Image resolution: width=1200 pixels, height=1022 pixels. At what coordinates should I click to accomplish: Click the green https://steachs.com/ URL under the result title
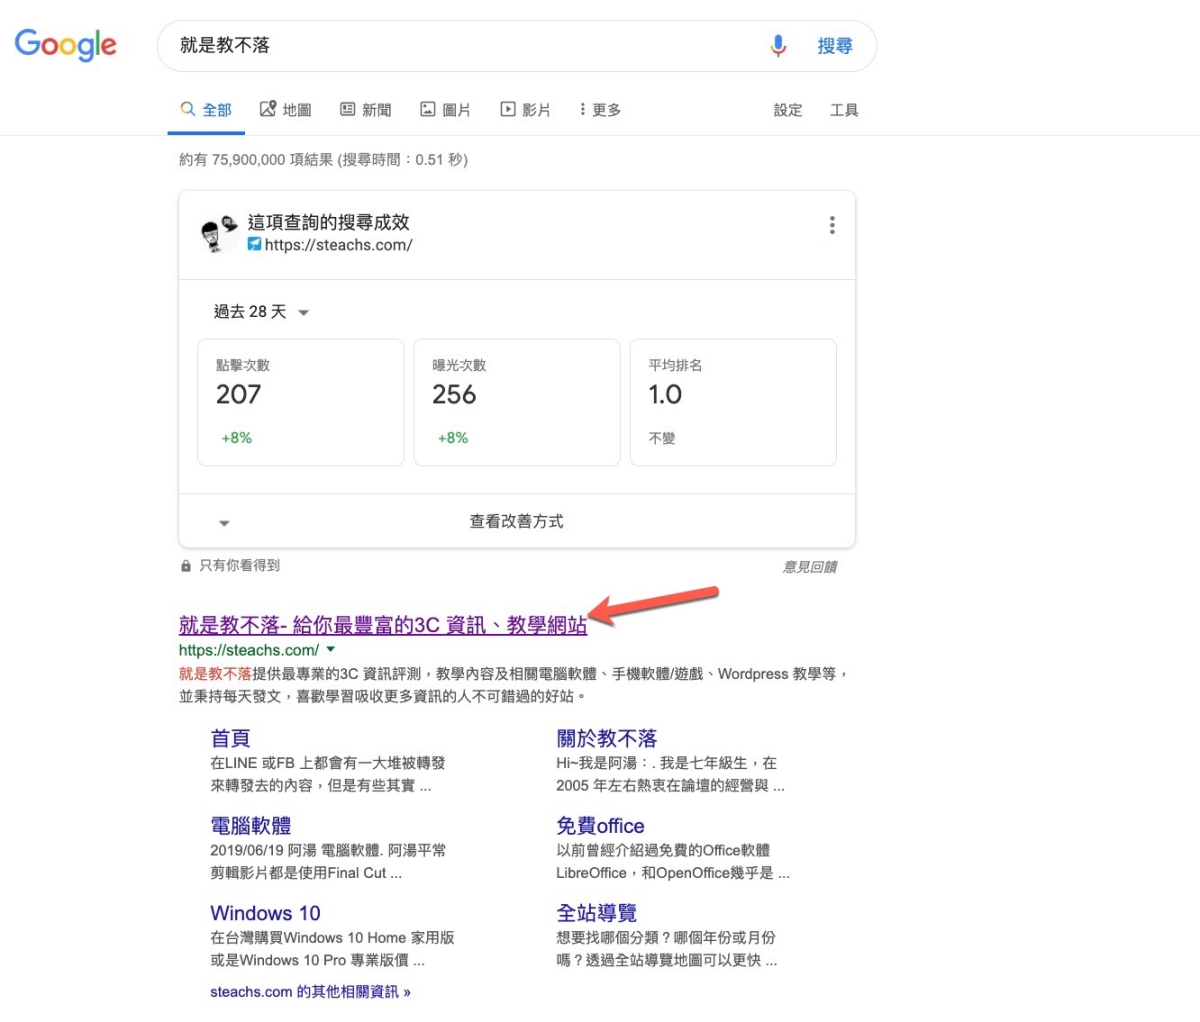[x=249, y=650]
